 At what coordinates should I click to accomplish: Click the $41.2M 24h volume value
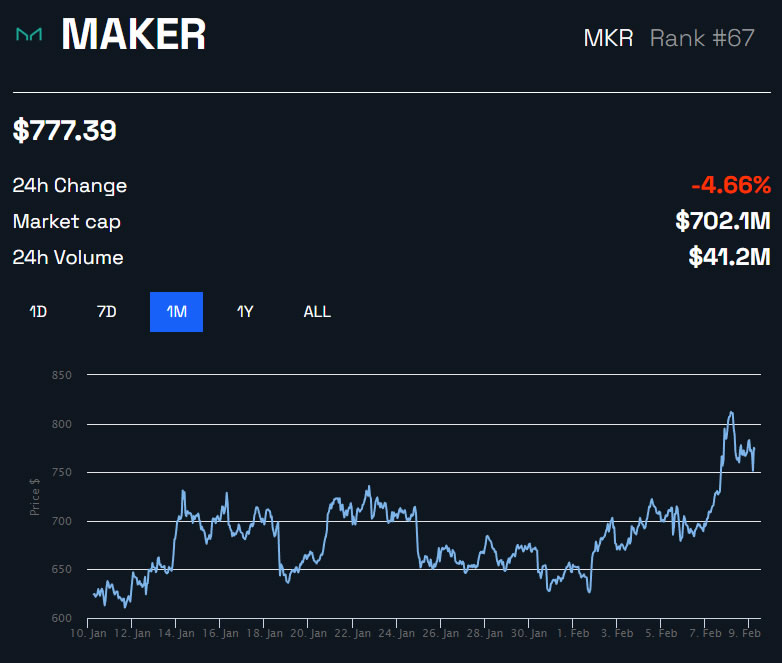point(730,257)
